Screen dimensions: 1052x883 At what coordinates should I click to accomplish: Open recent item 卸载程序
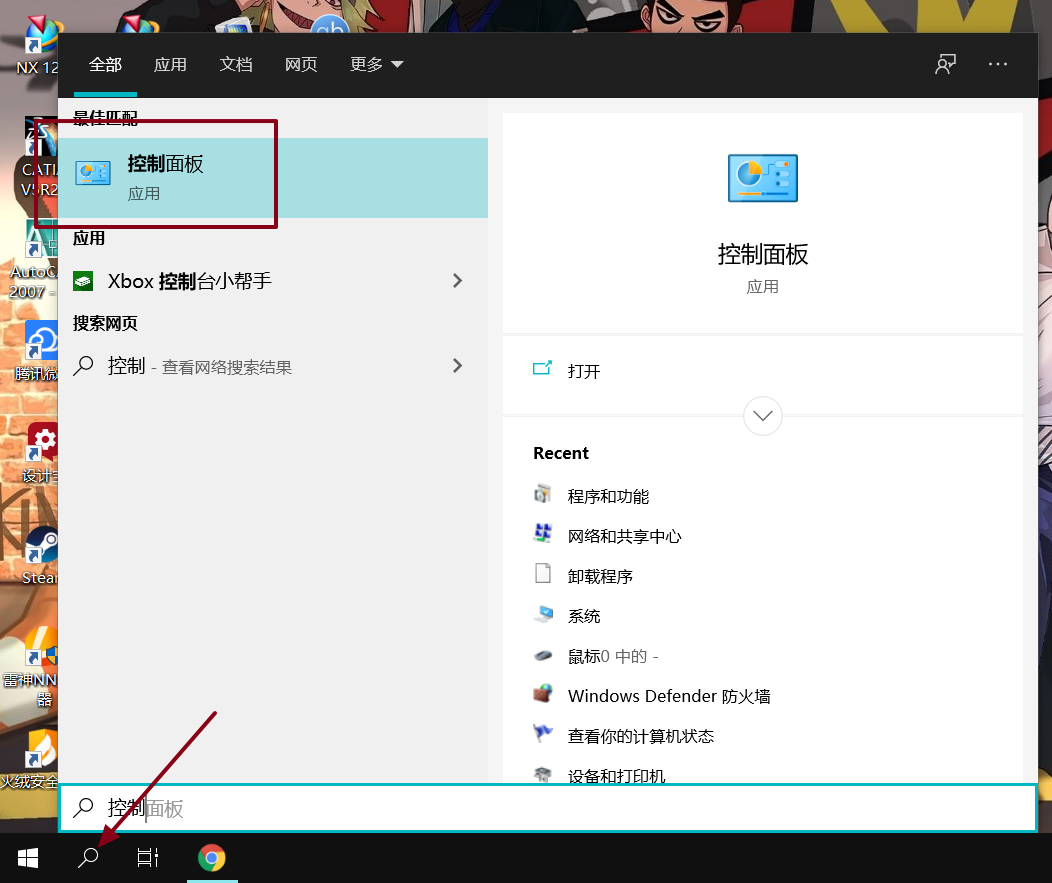(600, 576)
